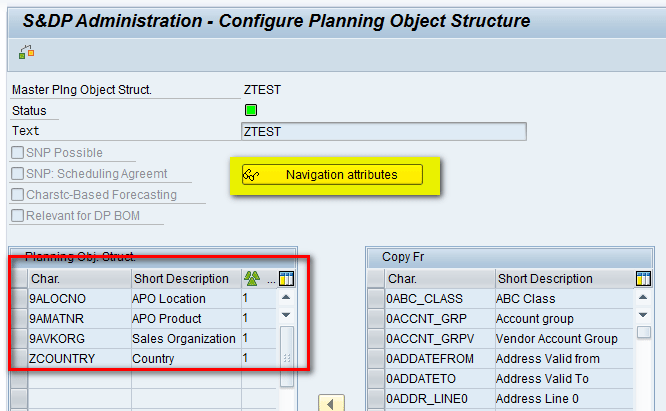Click the green Status indicator square

point(251,110)
